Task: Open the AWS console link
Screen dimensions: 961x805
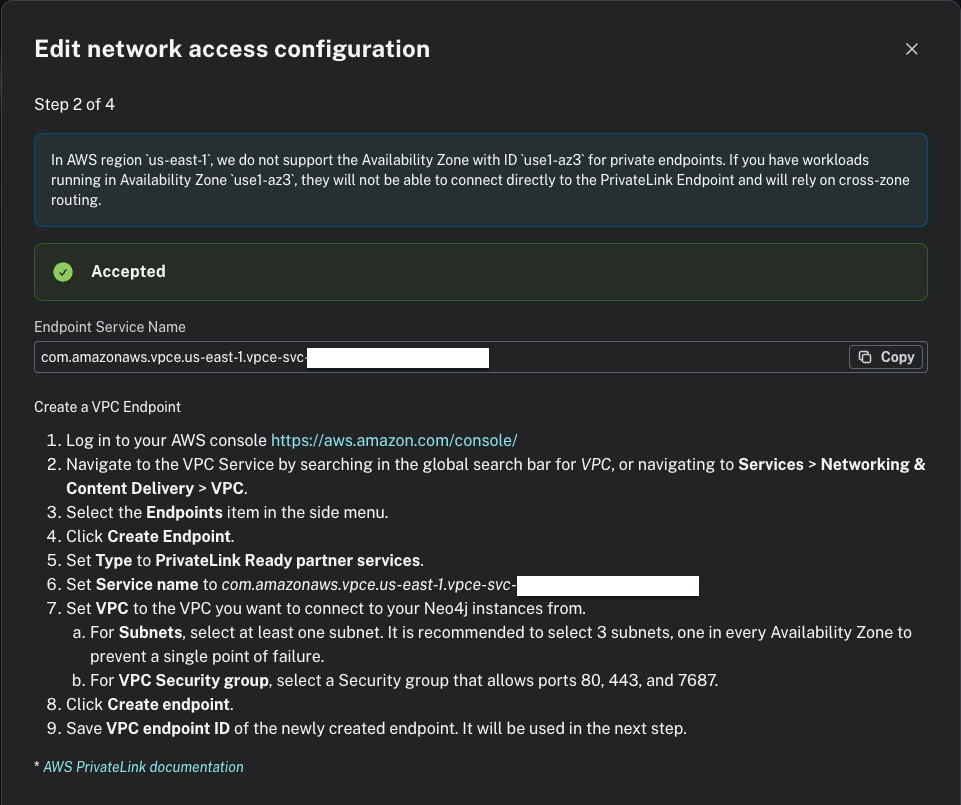Action: 394,440
